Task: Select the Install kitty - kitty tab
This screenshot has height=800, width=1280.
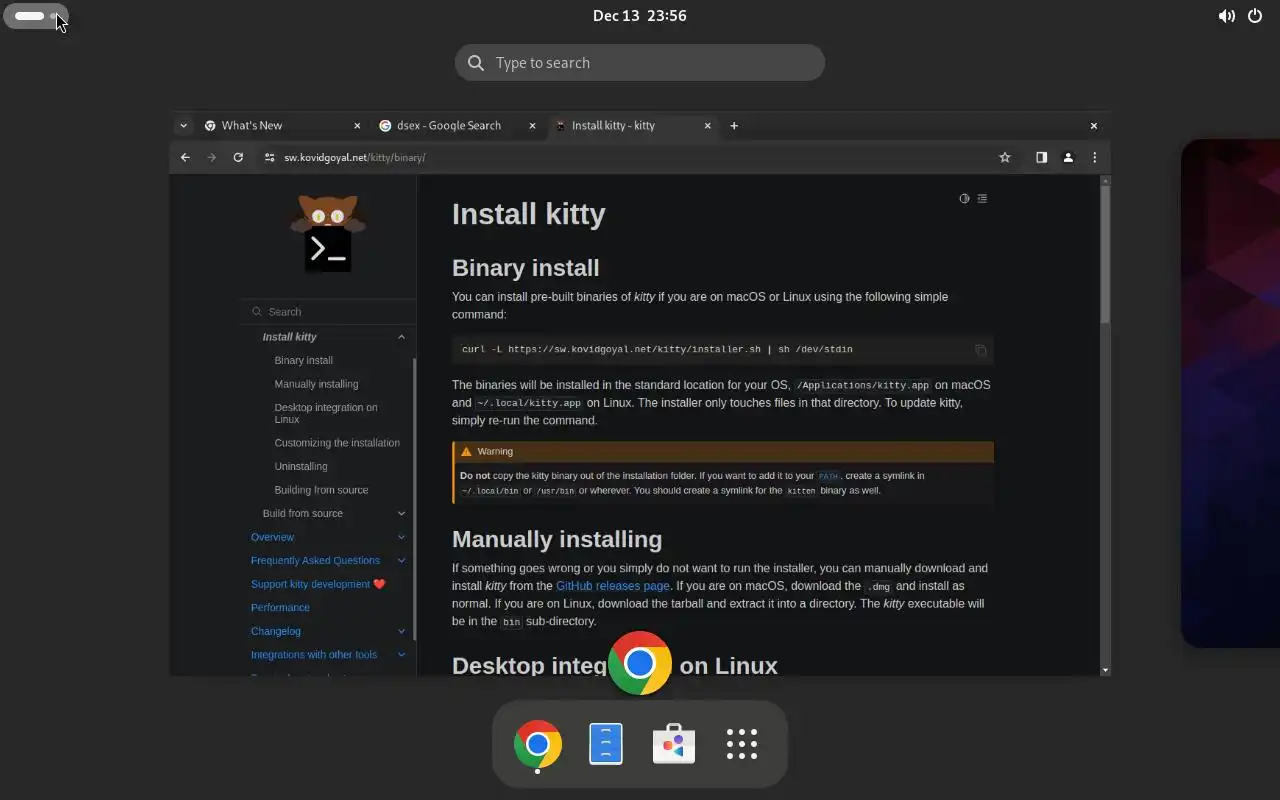Action: pyautogui.click(x=633, y=125)
